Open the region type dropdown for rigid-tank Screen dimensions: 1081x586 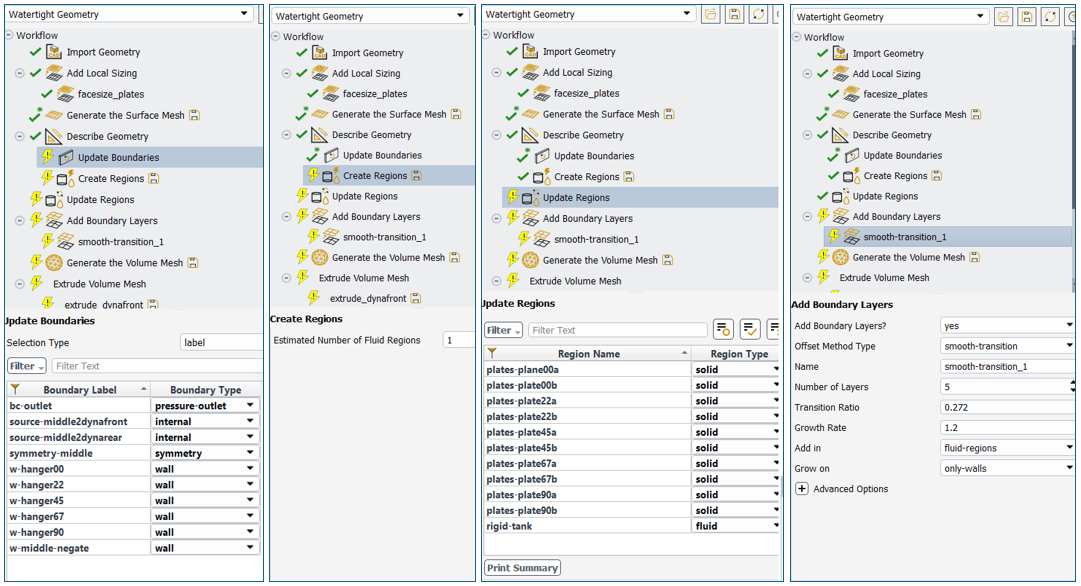point(776,526)
